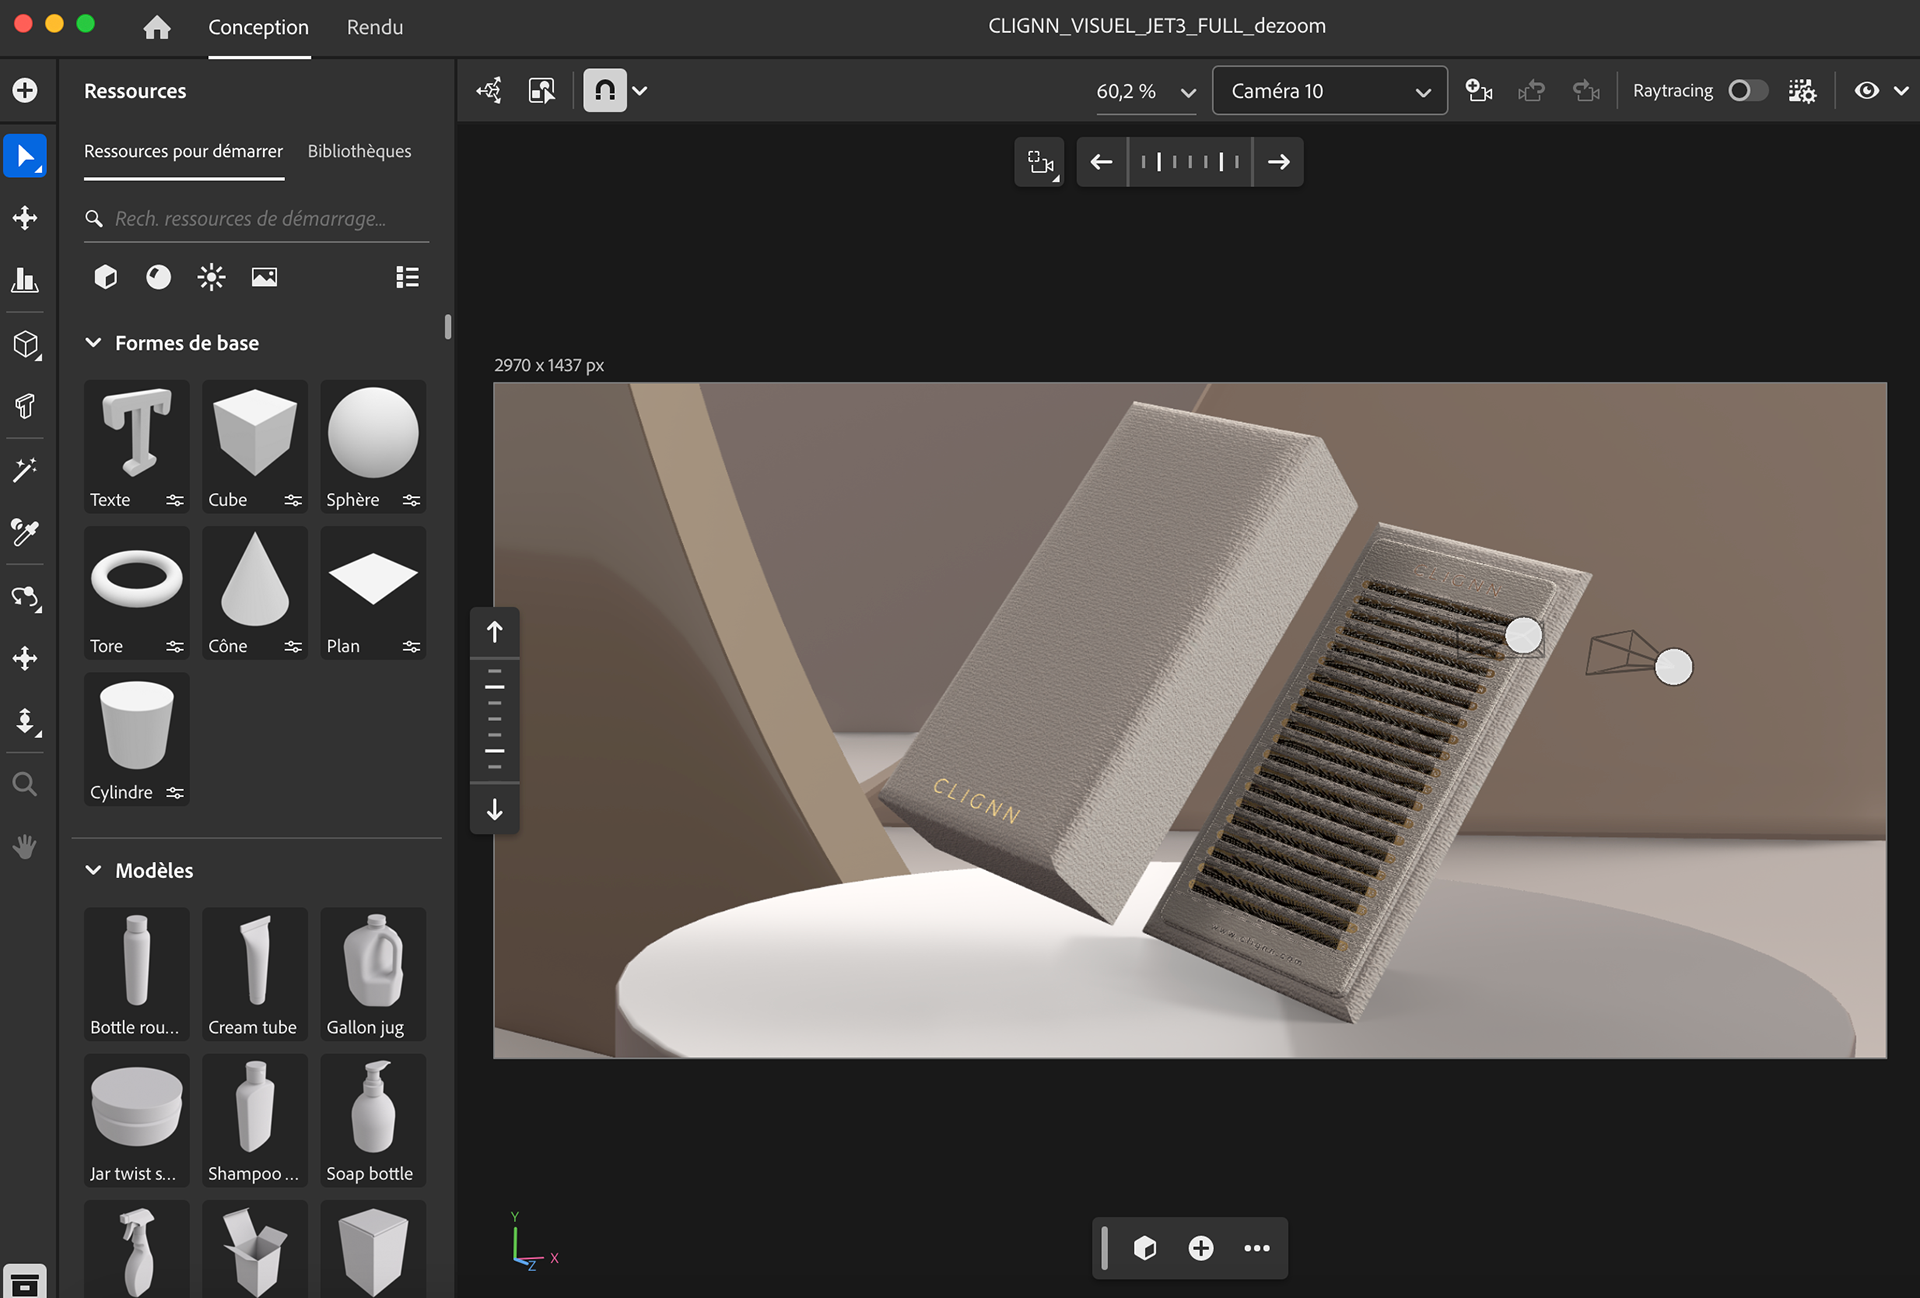
Task: Add a camera bookmark icon
Action: 1479,91
